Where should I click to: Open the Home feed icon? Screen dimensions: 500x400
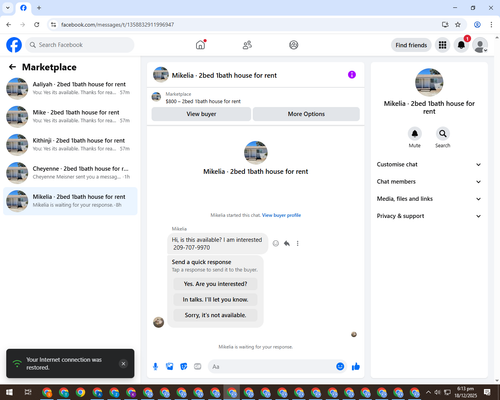click(200, 45)
